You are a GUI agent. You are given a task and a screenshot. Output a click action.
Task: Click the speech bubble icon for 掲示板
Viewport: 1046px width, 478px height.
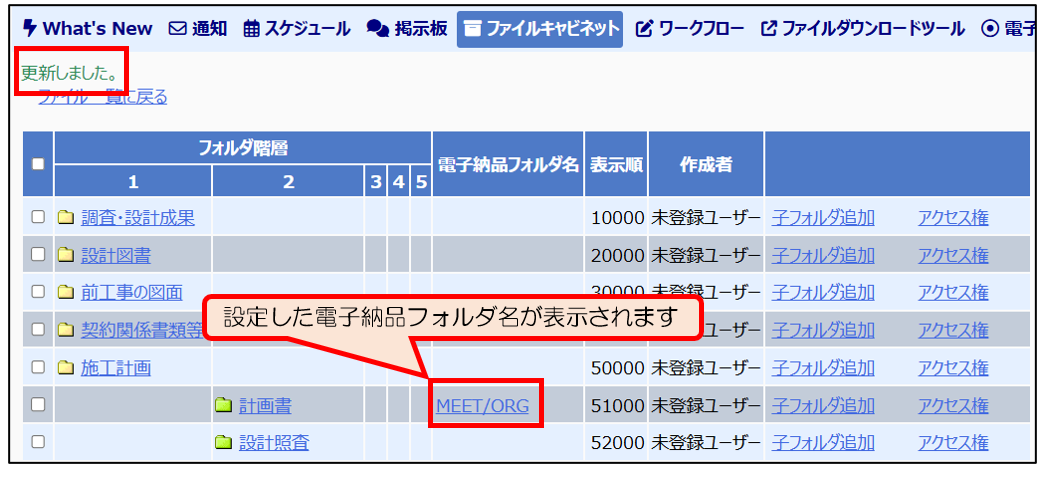tap(377, 29)
